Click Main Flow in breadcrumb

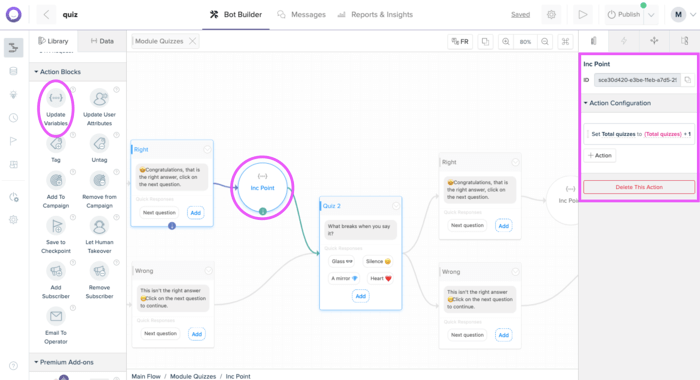pyautogui.click(x=146, y=376)
